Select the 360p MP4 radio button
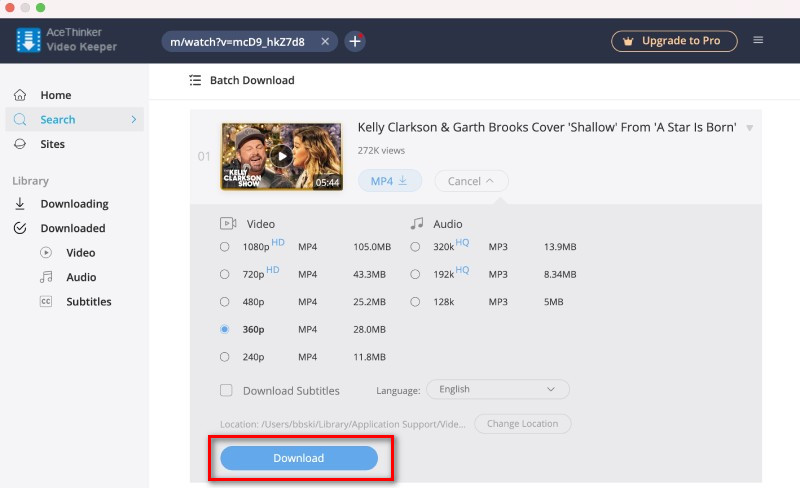This screenshot has height=488, width=800. (224, 329)
